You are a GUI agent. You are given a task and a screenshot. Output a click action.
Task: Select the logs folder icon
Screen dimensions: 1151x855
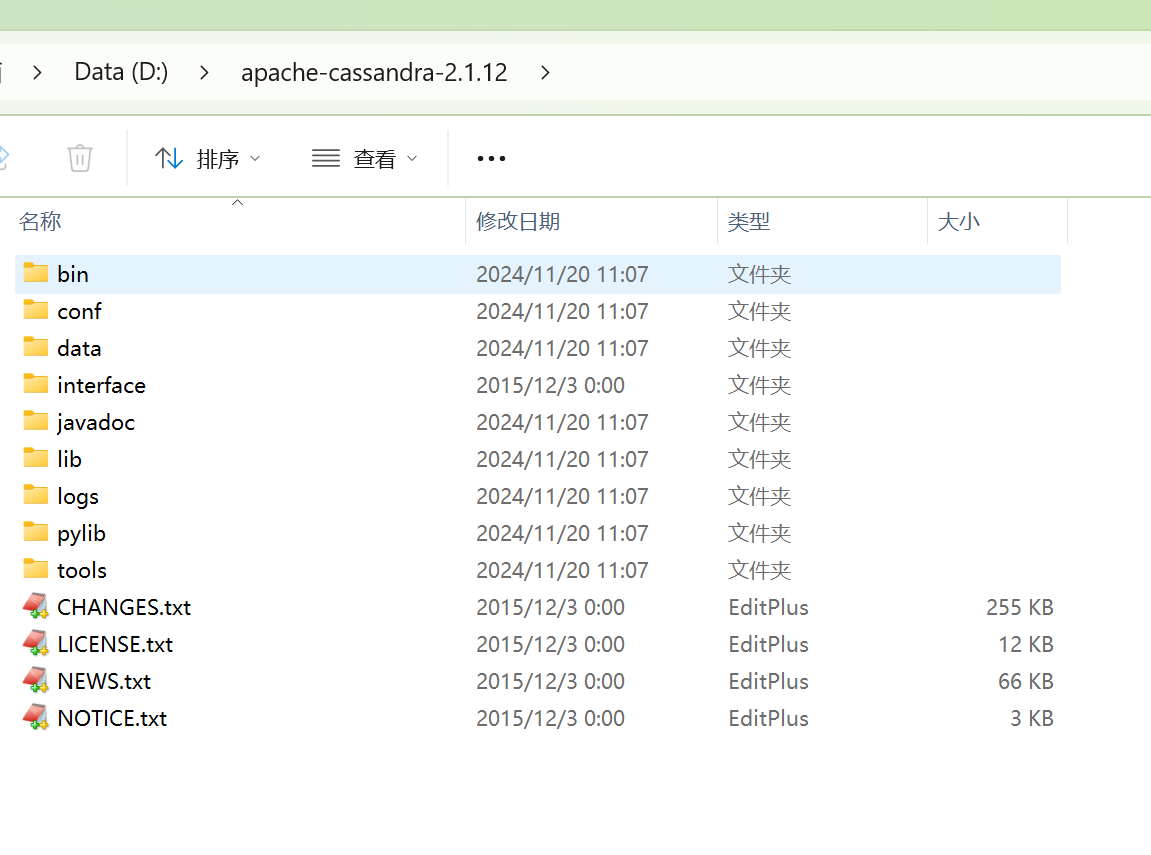point(35,495)
